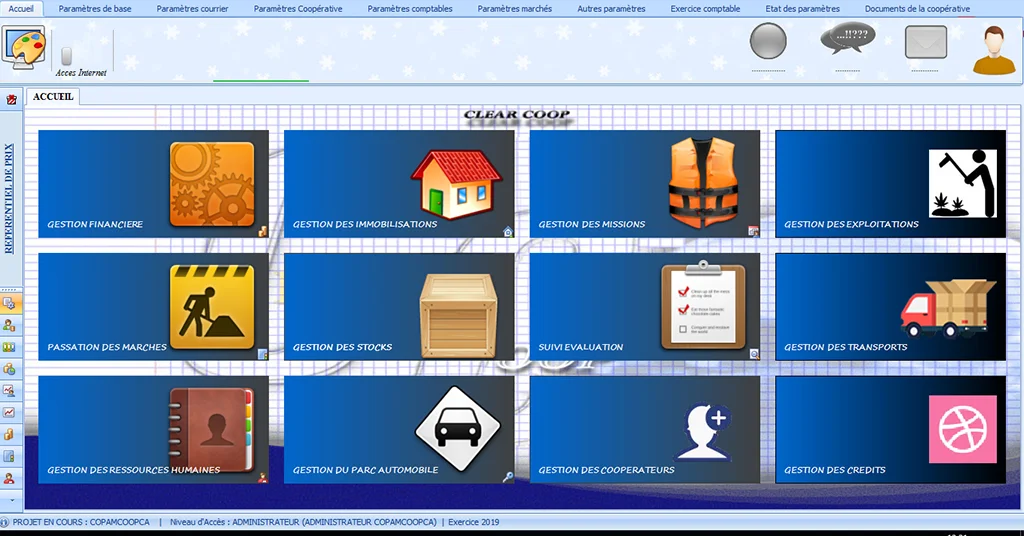Click the paint palette monitor icon

pyautogui.click(x=24, y=48)
